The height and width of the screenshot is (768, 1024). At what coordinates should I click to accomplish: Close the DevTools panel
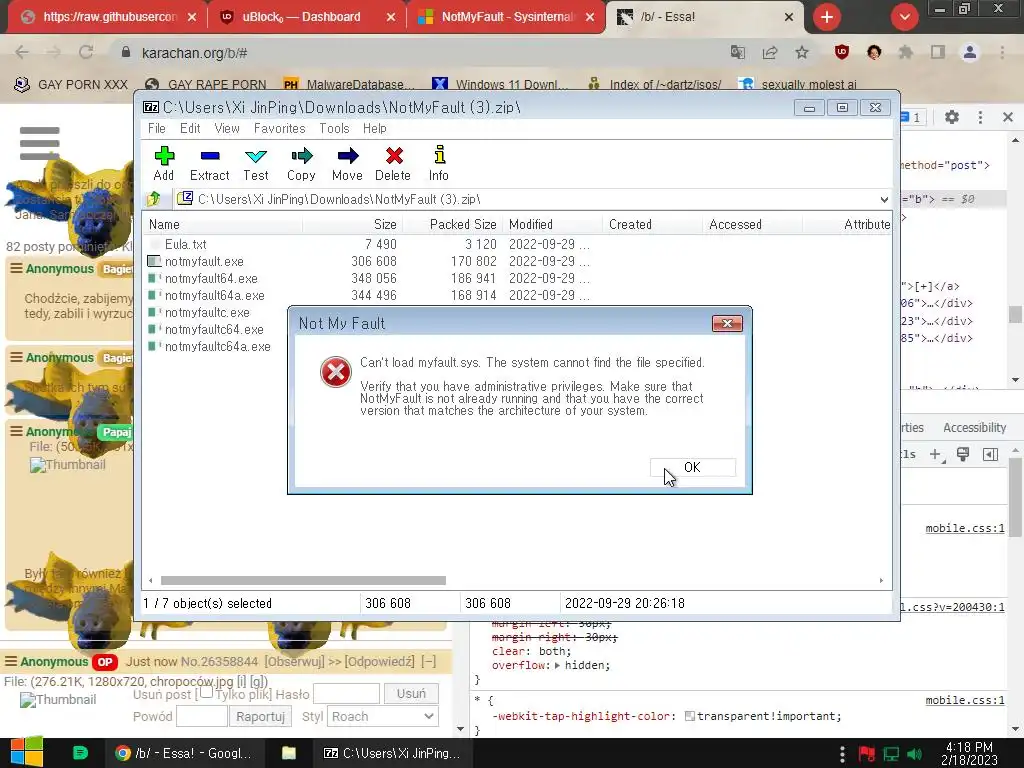[x=1008, y=117]
